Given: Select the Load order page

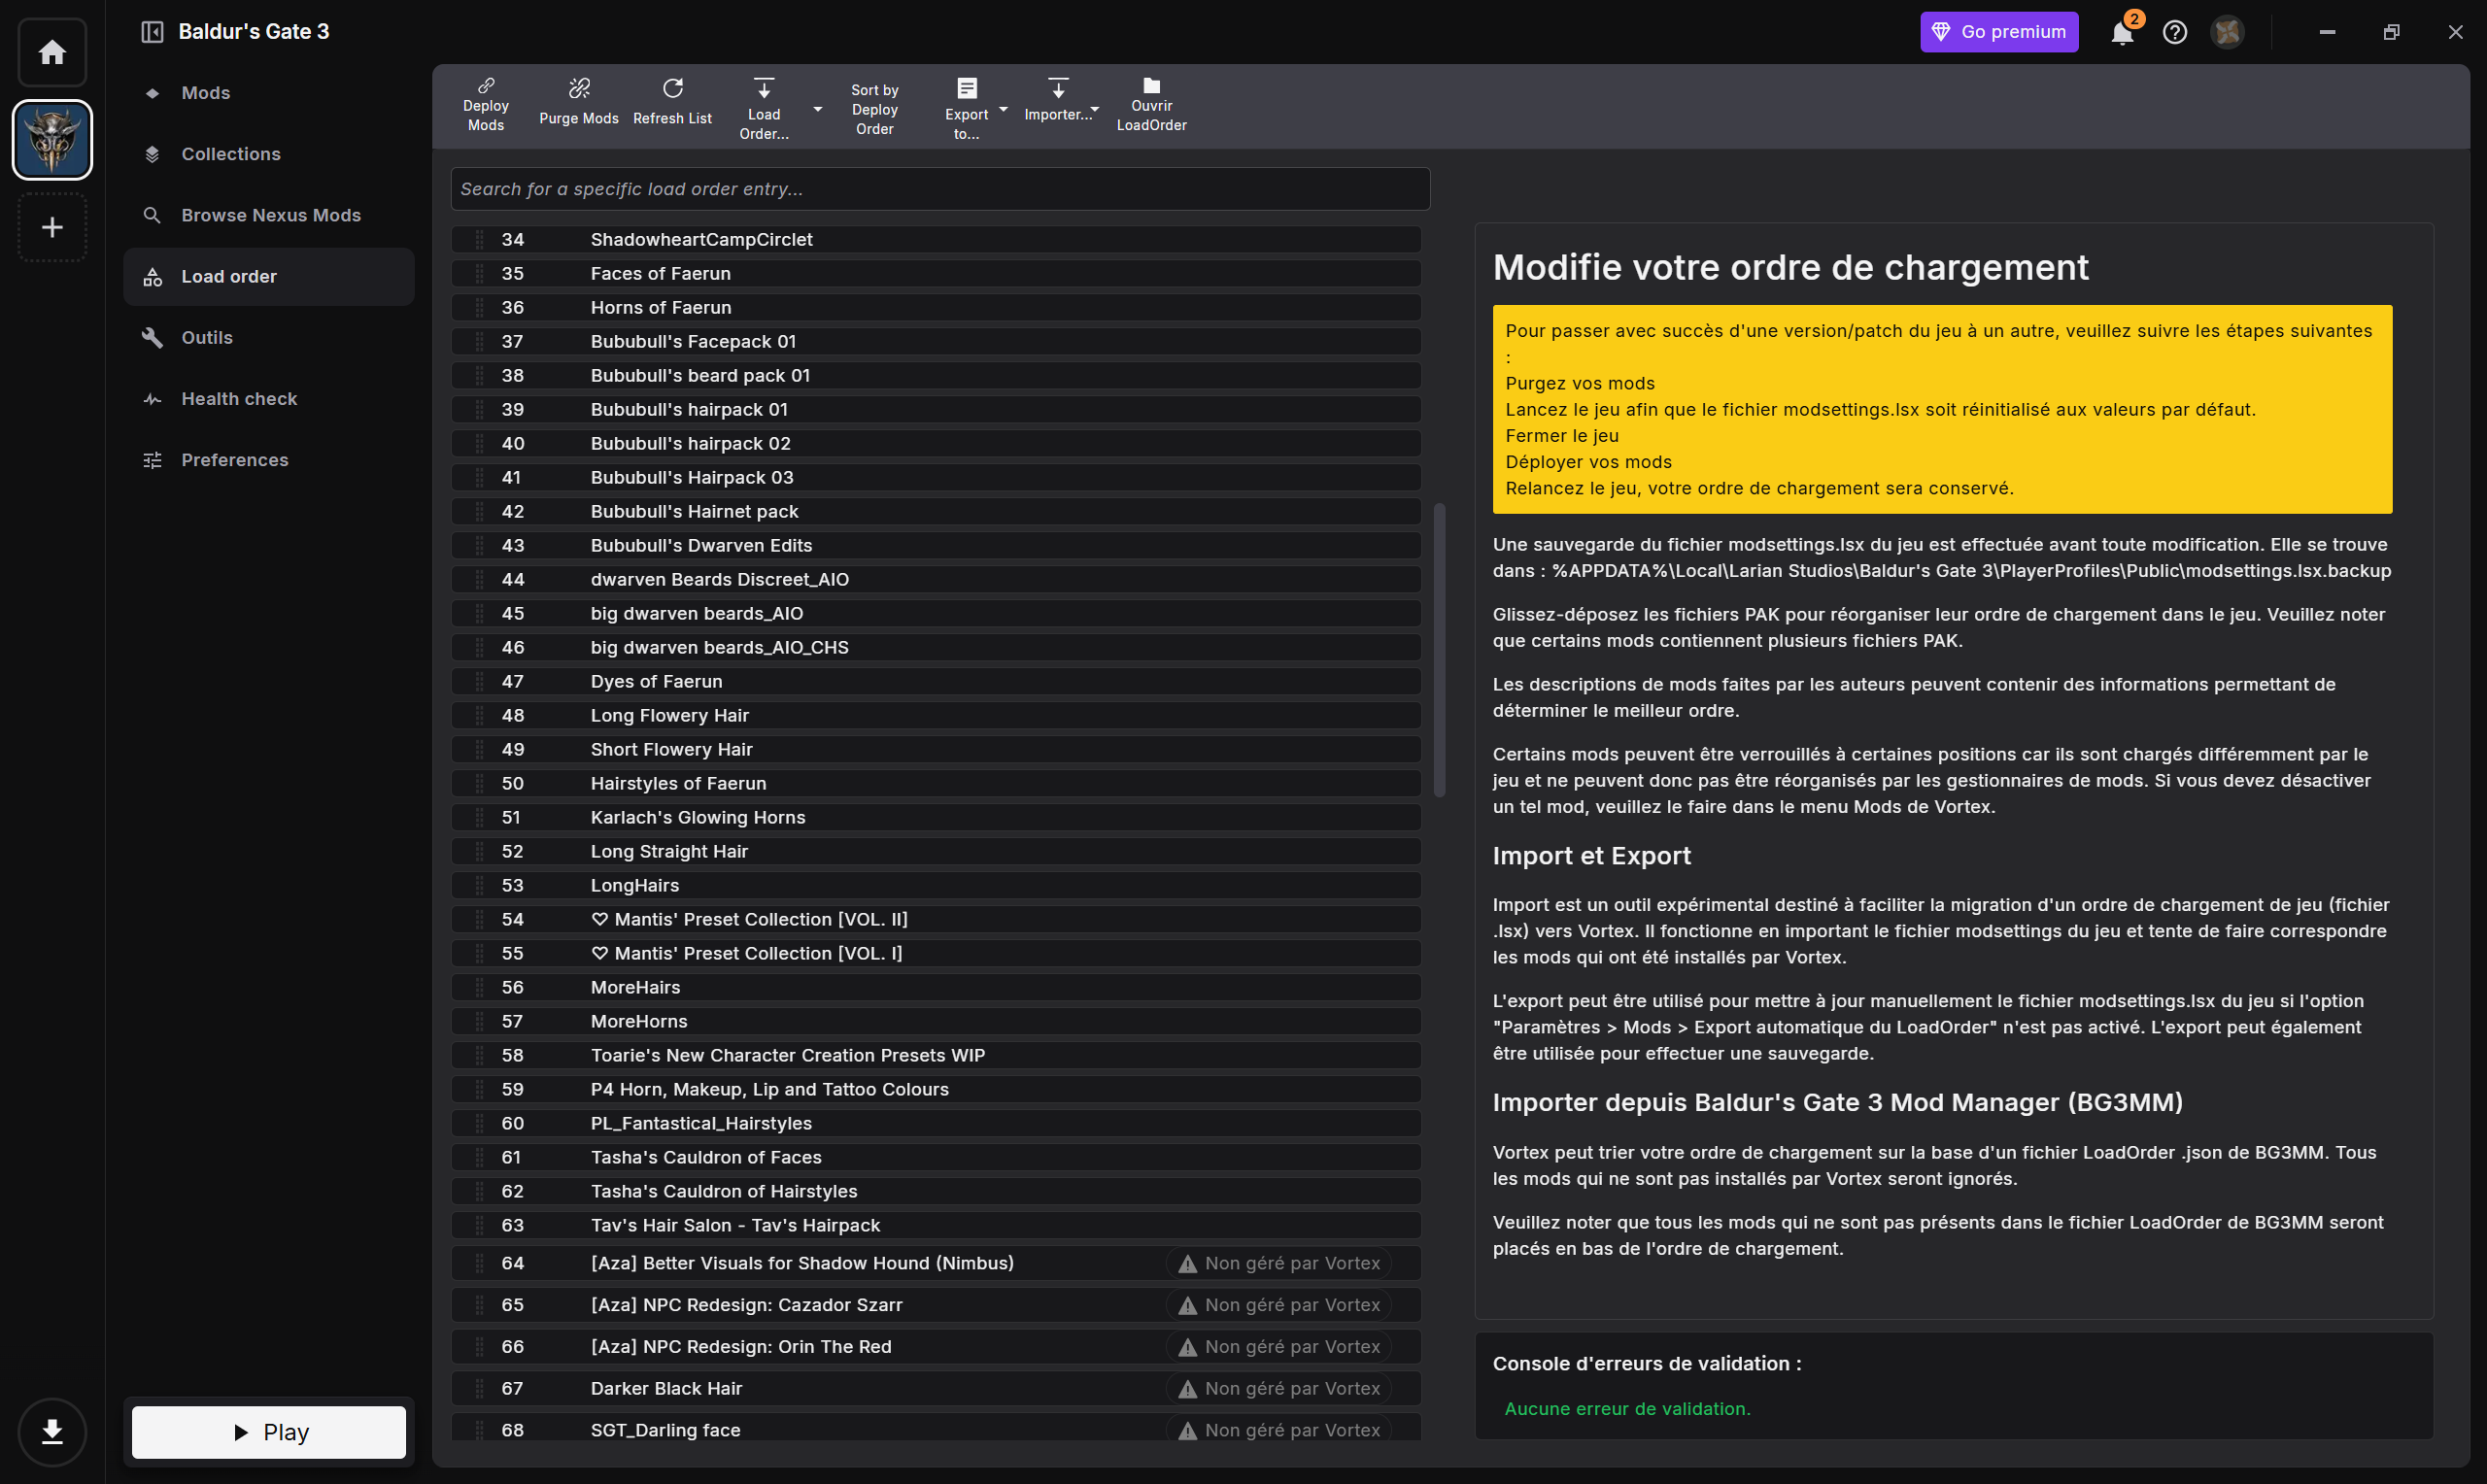Looking at the screenshot, I should [268, 277].
